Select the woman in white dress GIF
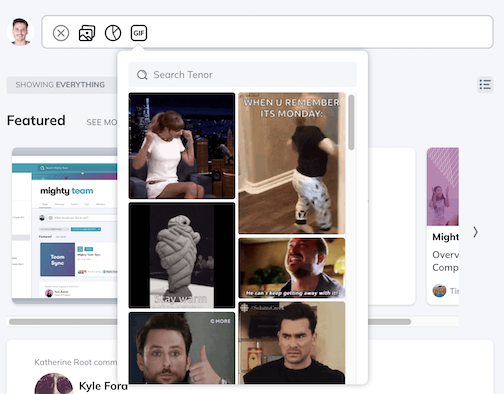Image resolution: width=504 pixels, height=394 pixels. pyautogui.click(x=182, y=146)
